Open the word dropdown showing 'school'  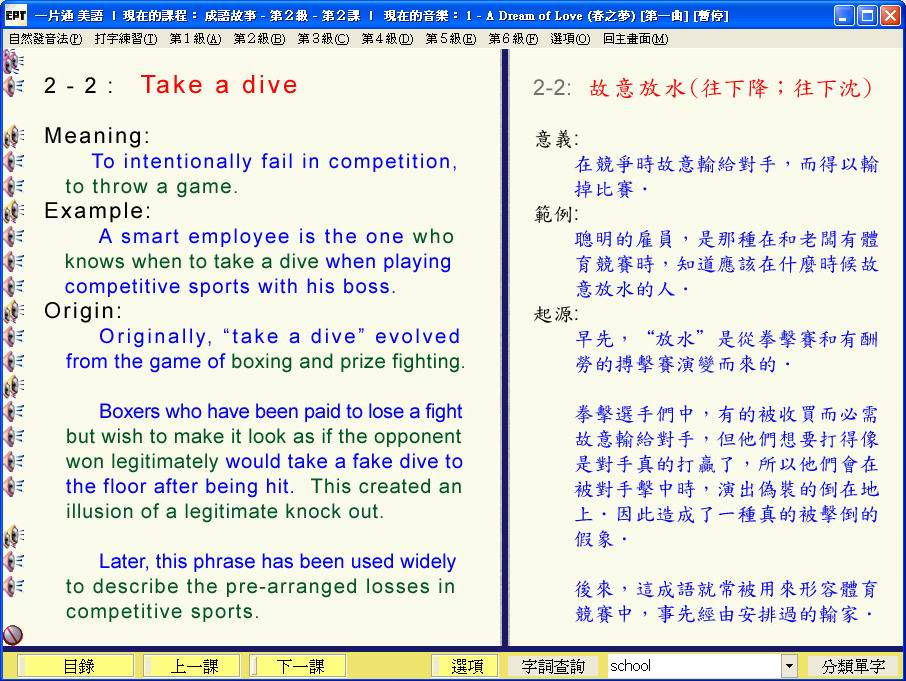tap(789, 666)
